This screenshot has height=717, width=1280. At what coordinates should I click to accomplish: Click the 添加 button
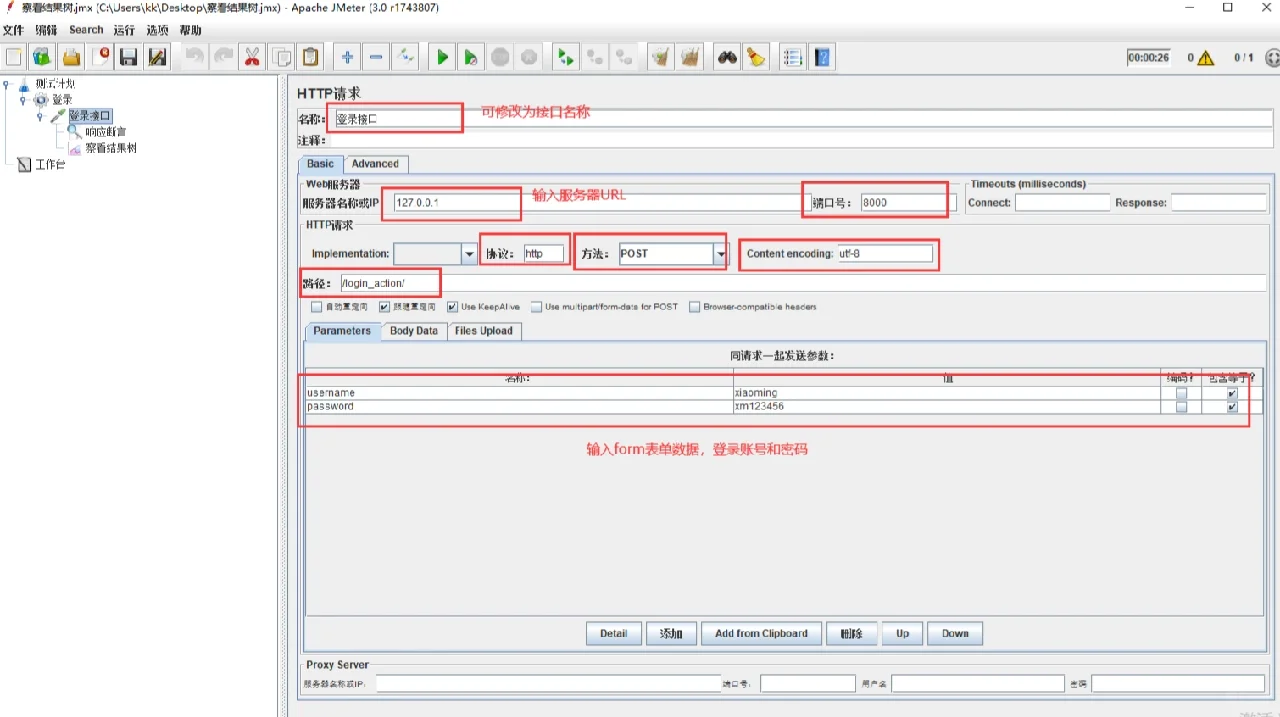click(671, 634)
